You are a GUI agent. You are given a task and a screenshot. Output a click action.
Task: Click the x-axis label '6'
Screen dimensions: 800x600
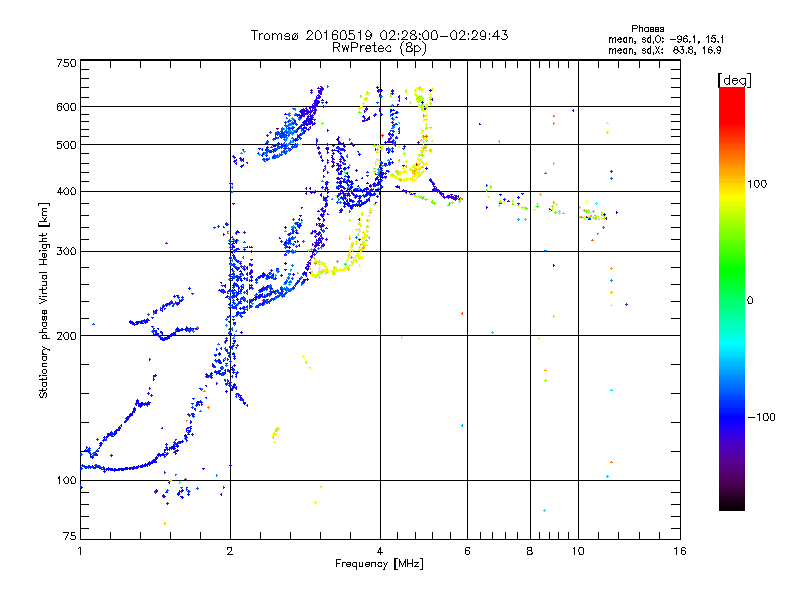pos(467,551)
